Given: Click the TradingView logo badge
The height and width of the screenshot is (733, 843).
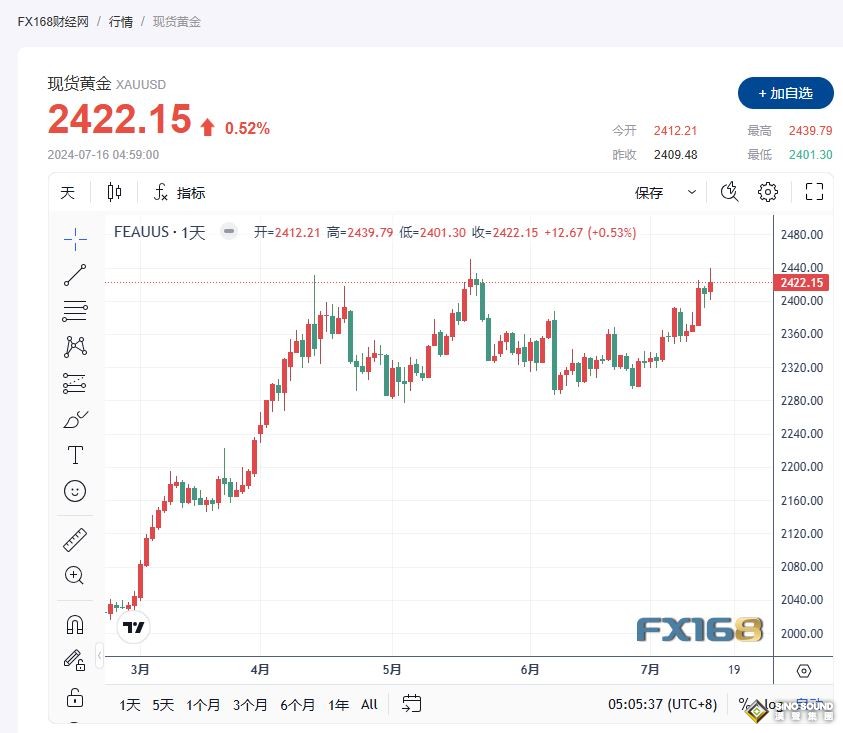Looking at the screenshot, I should [x=133, y=627].
